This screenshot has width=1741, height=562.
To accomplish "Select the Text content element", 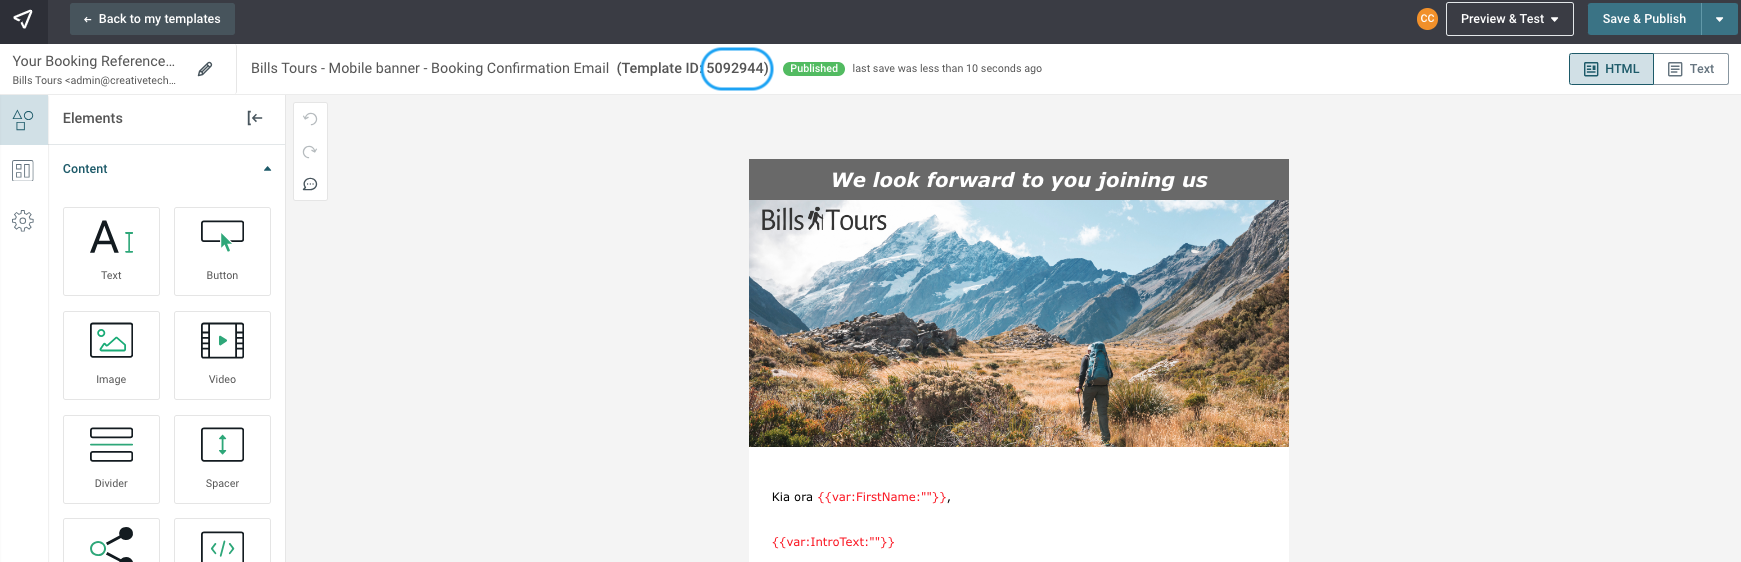I will 111,251.
